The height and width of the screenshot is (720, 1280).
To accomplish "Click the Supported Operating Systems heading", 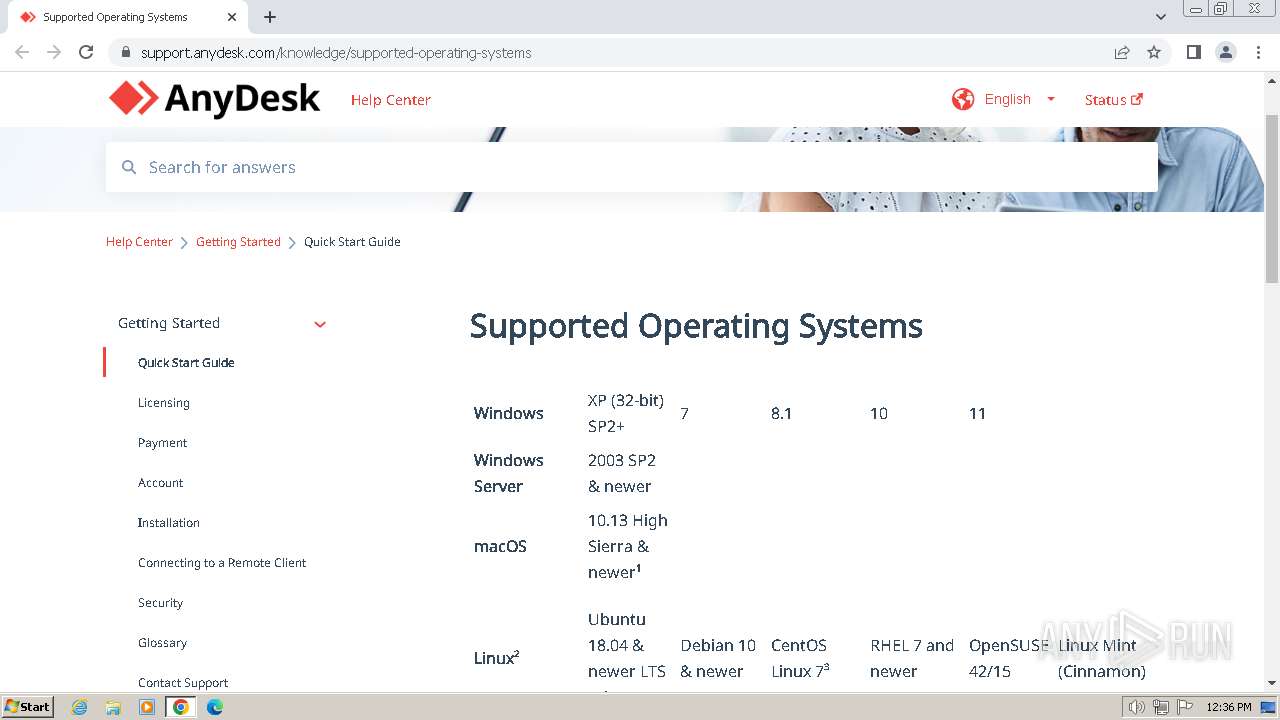I will point(696,326).
